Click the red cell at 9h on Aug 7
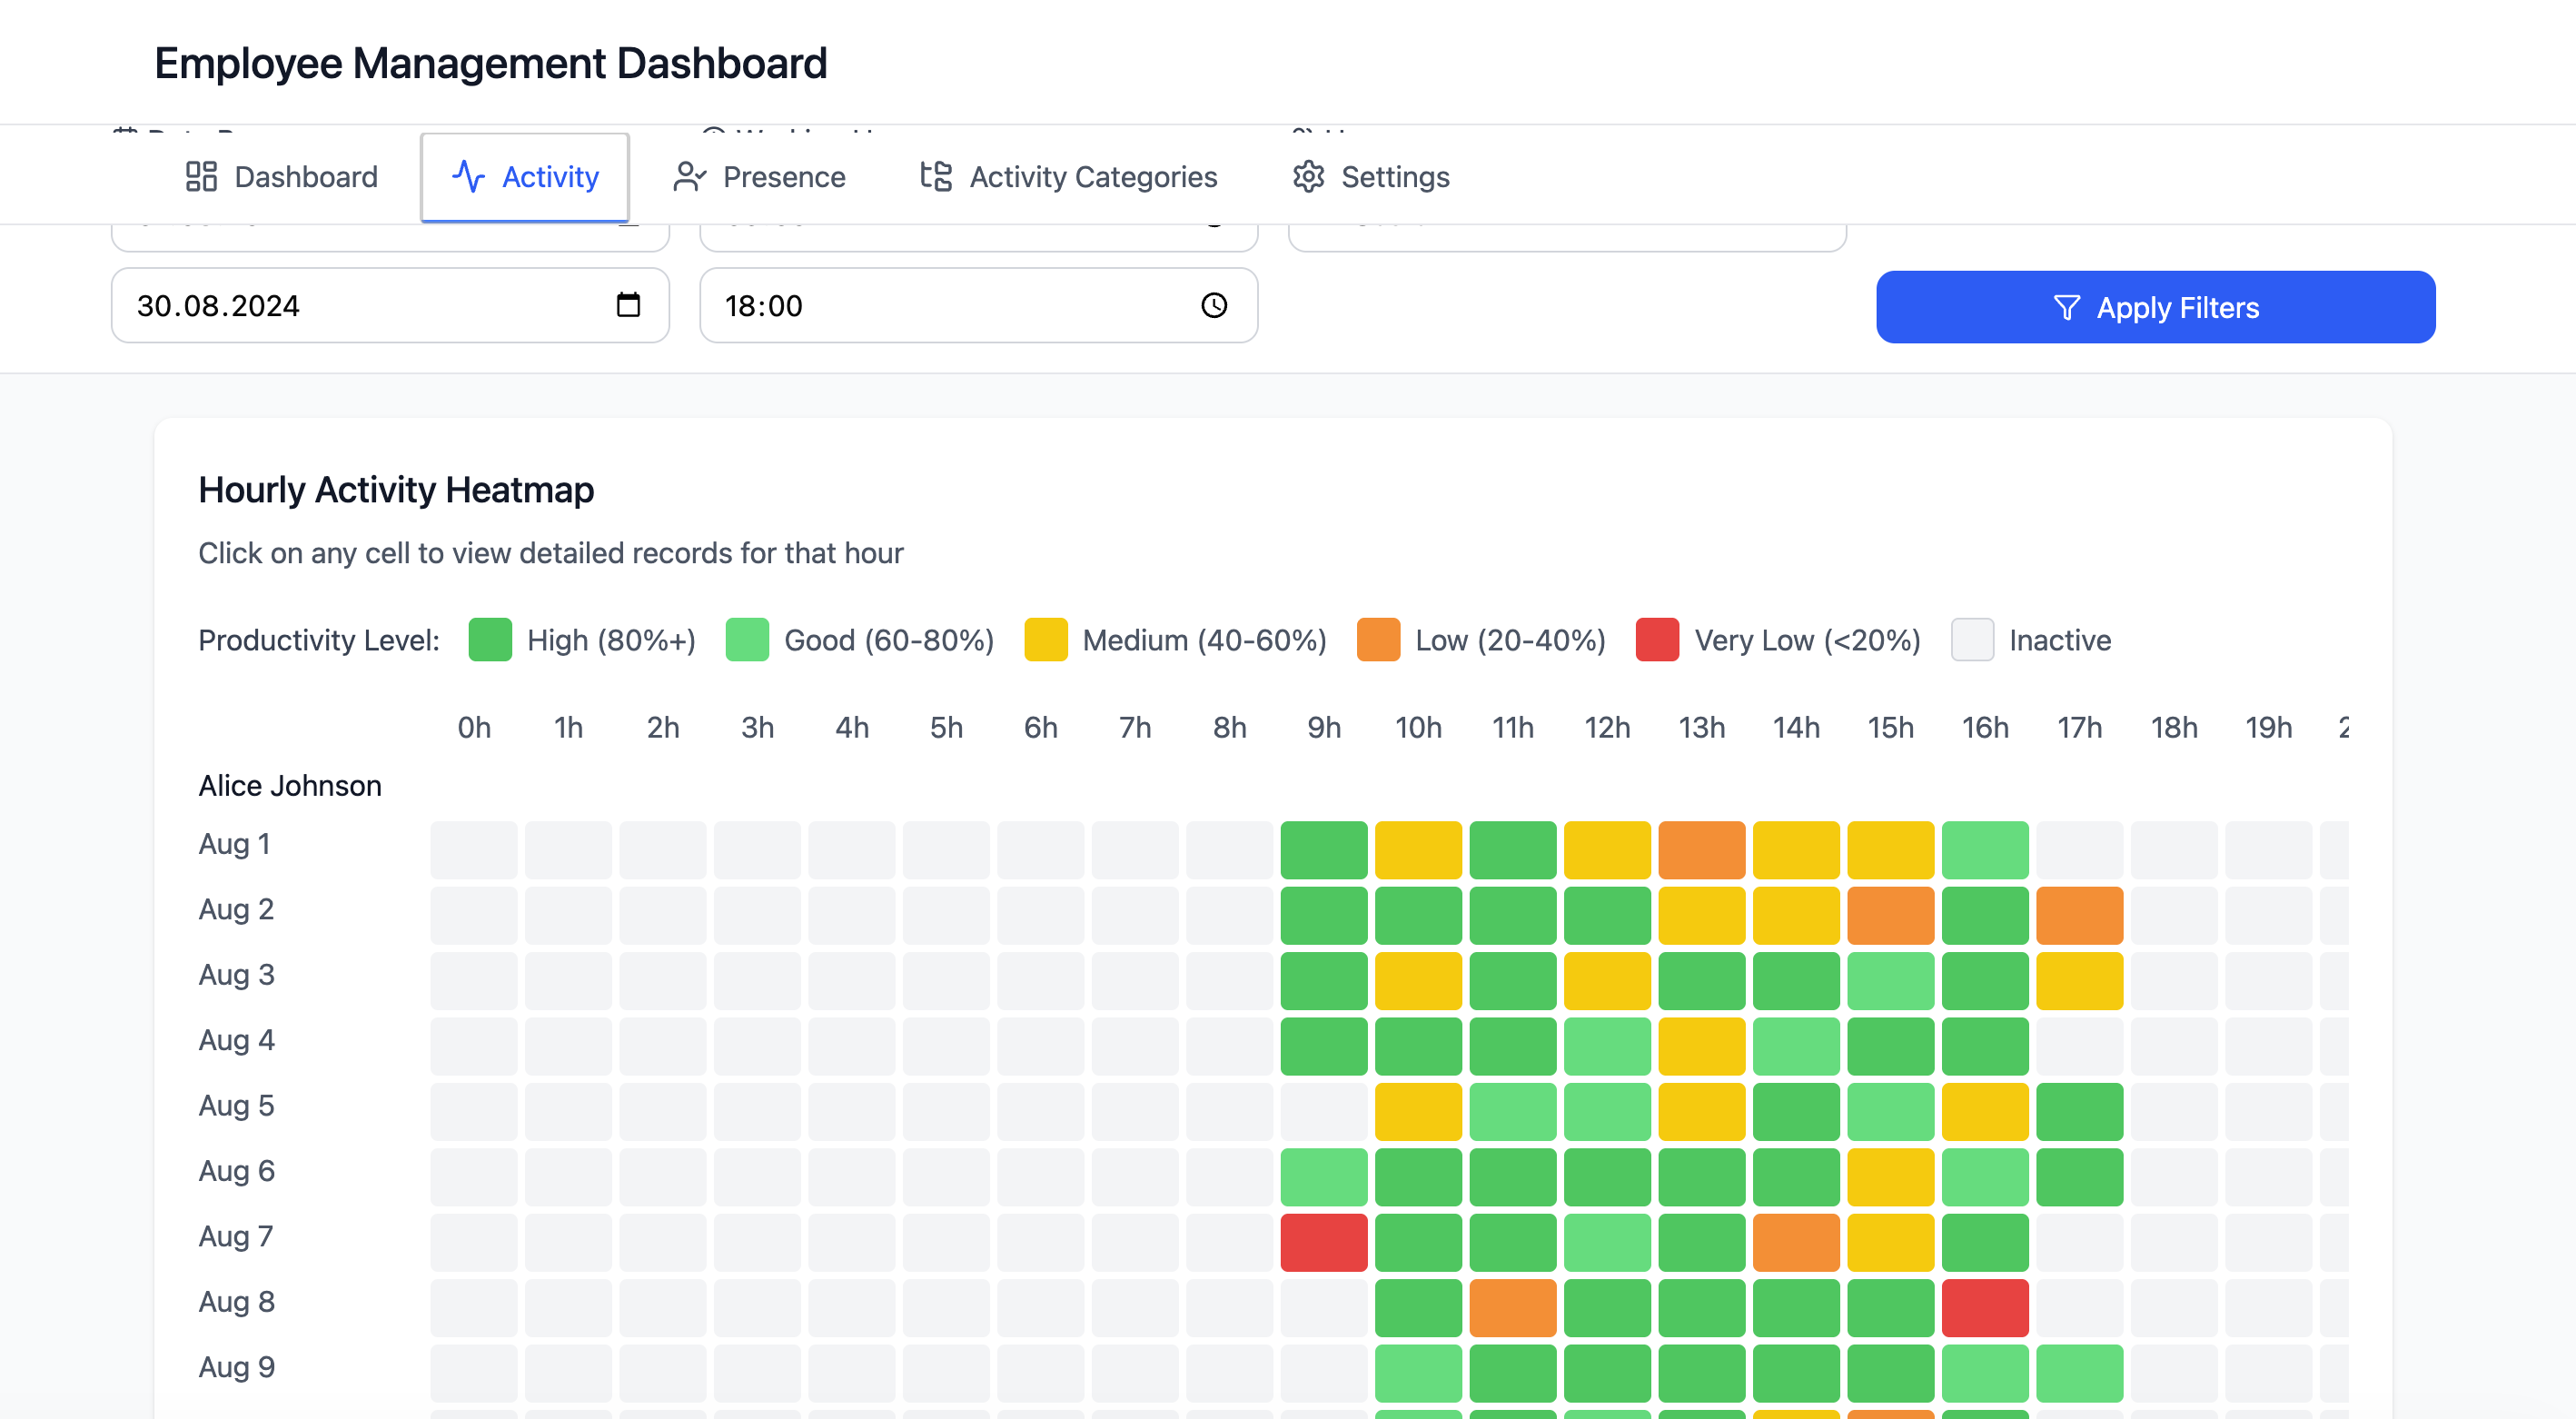 [1323, 1242]
